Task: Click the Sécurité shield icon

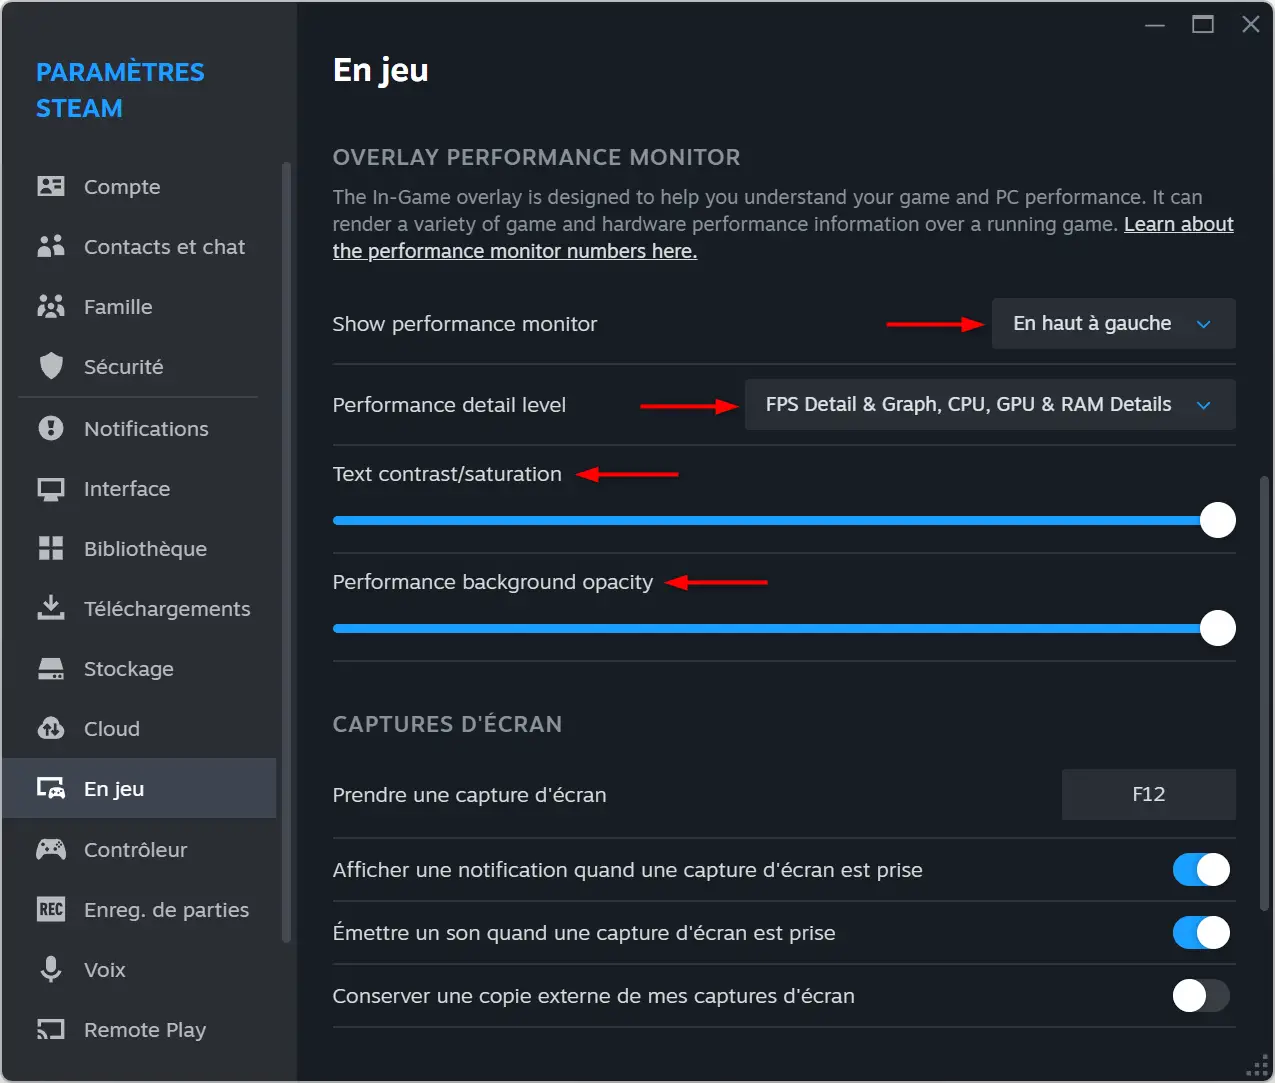Action: pyautogui.click(x=51, y=366)
